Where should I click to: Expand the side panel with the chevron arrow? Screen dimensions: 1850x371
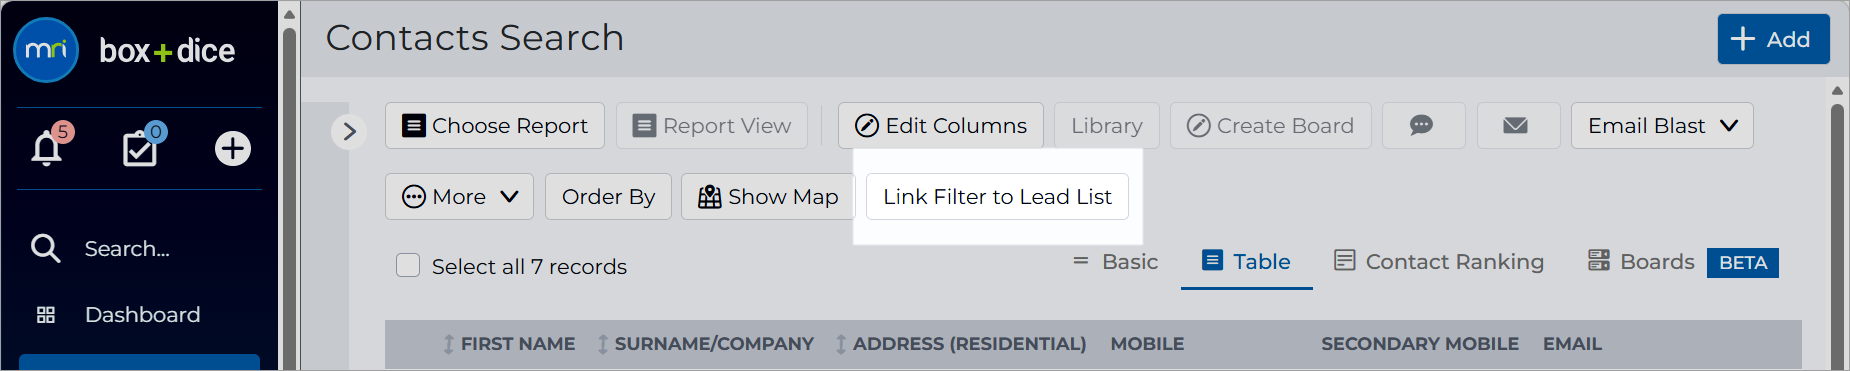coord(349,131)
